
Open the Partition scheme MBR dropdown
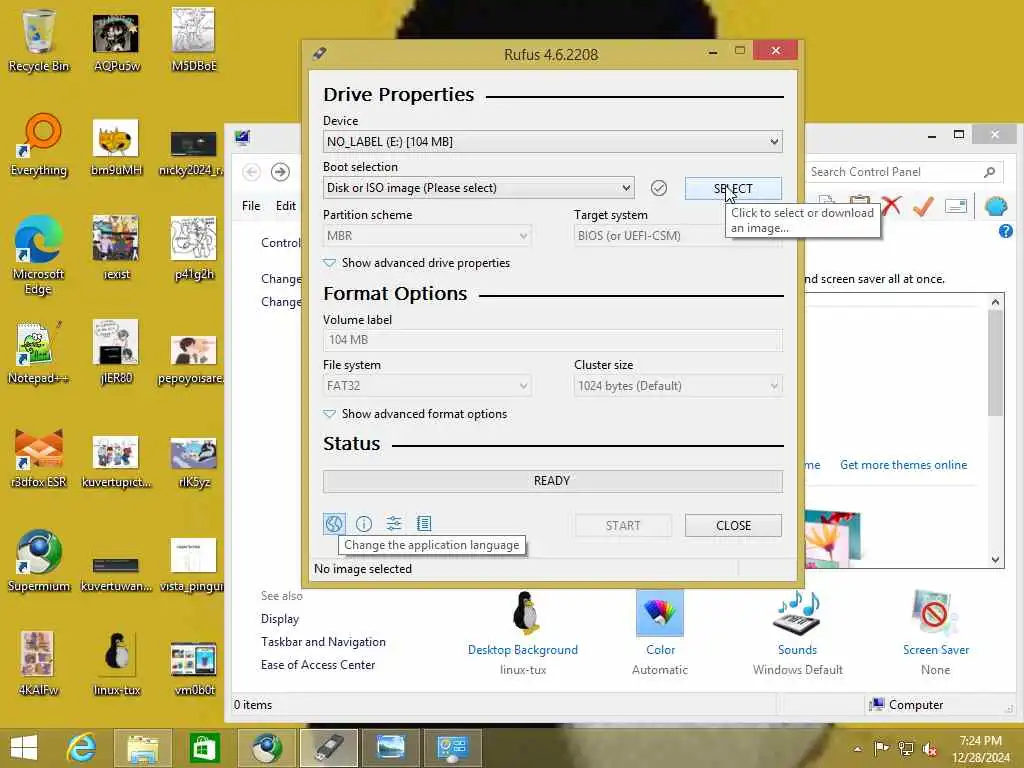pyautogui.click(x=426, y=236)
